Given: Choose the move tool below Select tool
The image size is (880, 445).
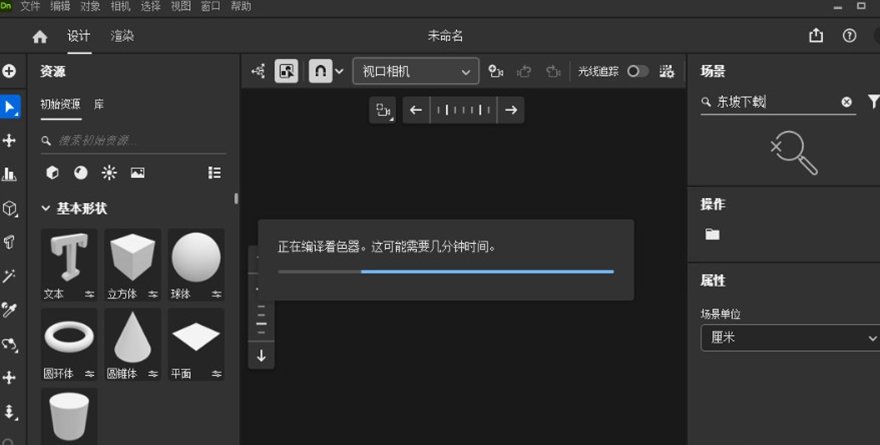Looking at the screenshot, I should pyautogui.click(x=9, y=140).
